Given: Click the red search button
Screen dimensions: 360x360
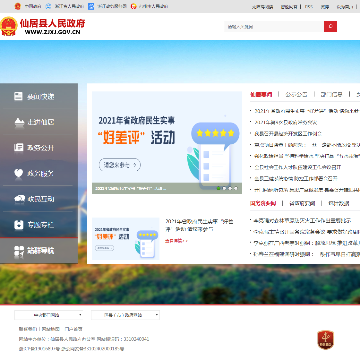Looking at the screenshot, I should [x=330, y=27].
